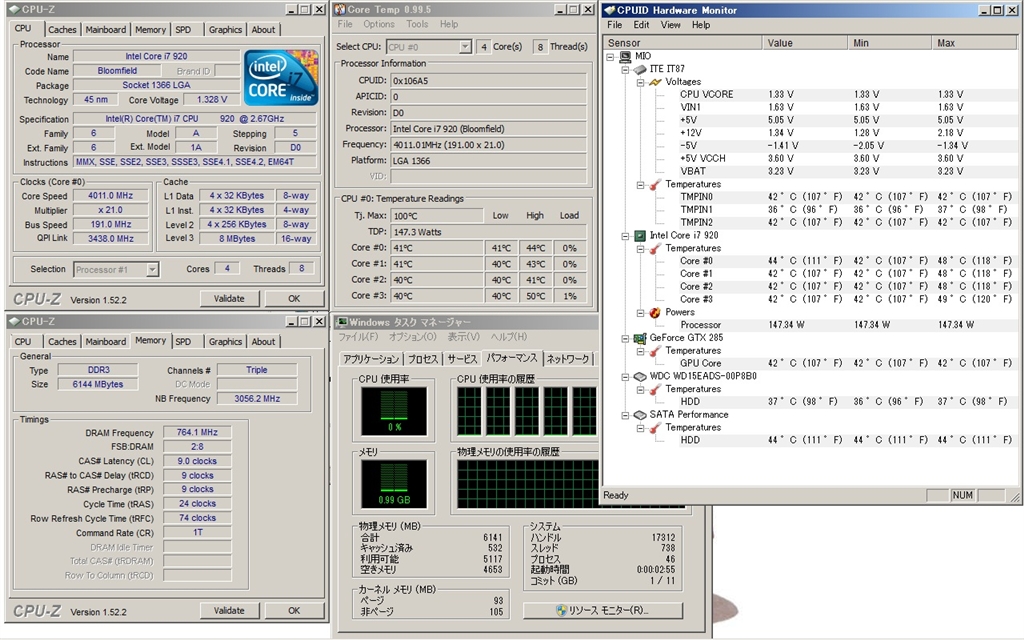Open the Options menu in Core Temp
Screen dimensions: 1024x640
coord(379,24)
